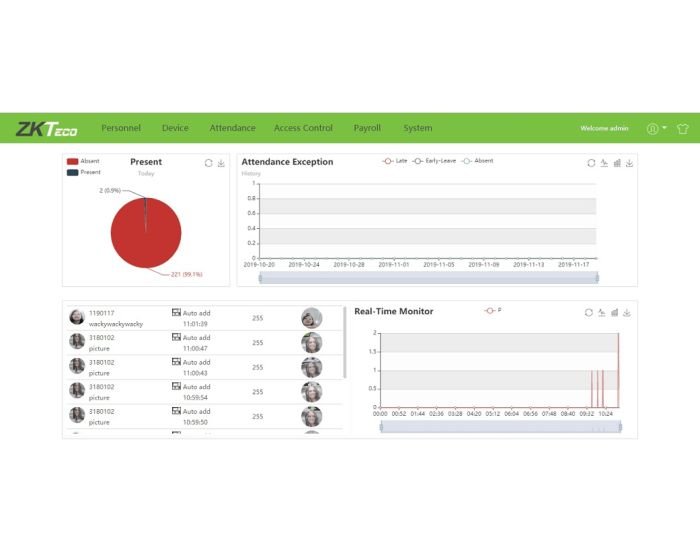Switch Attendance Exception to line chart view
This screenshot has height=560, width=700.
click(x=604, y=162)
